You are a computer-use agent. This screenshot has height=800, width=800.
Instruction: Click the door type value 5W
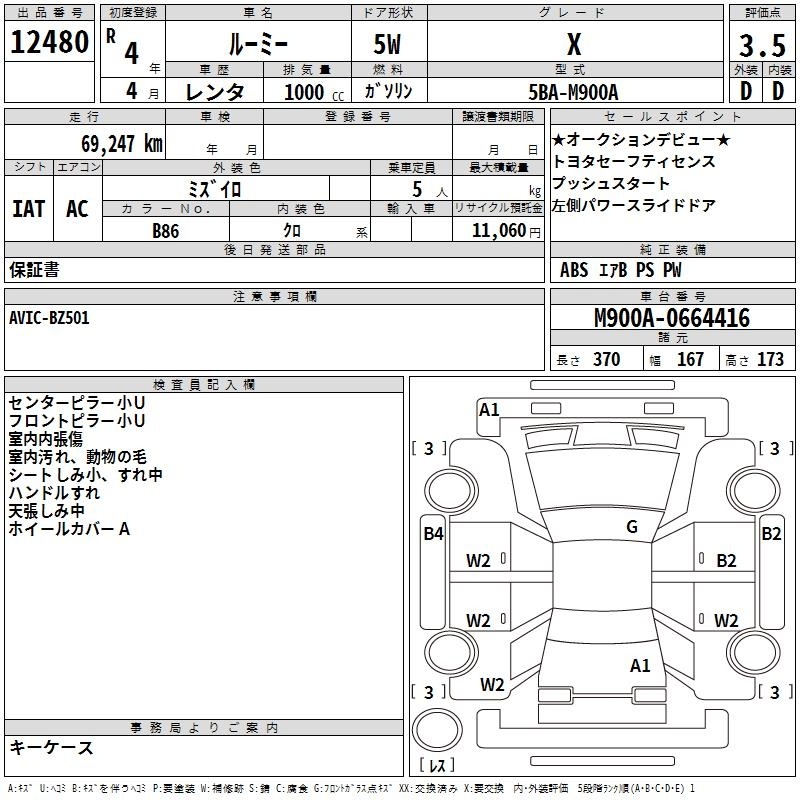pos(387,44)
